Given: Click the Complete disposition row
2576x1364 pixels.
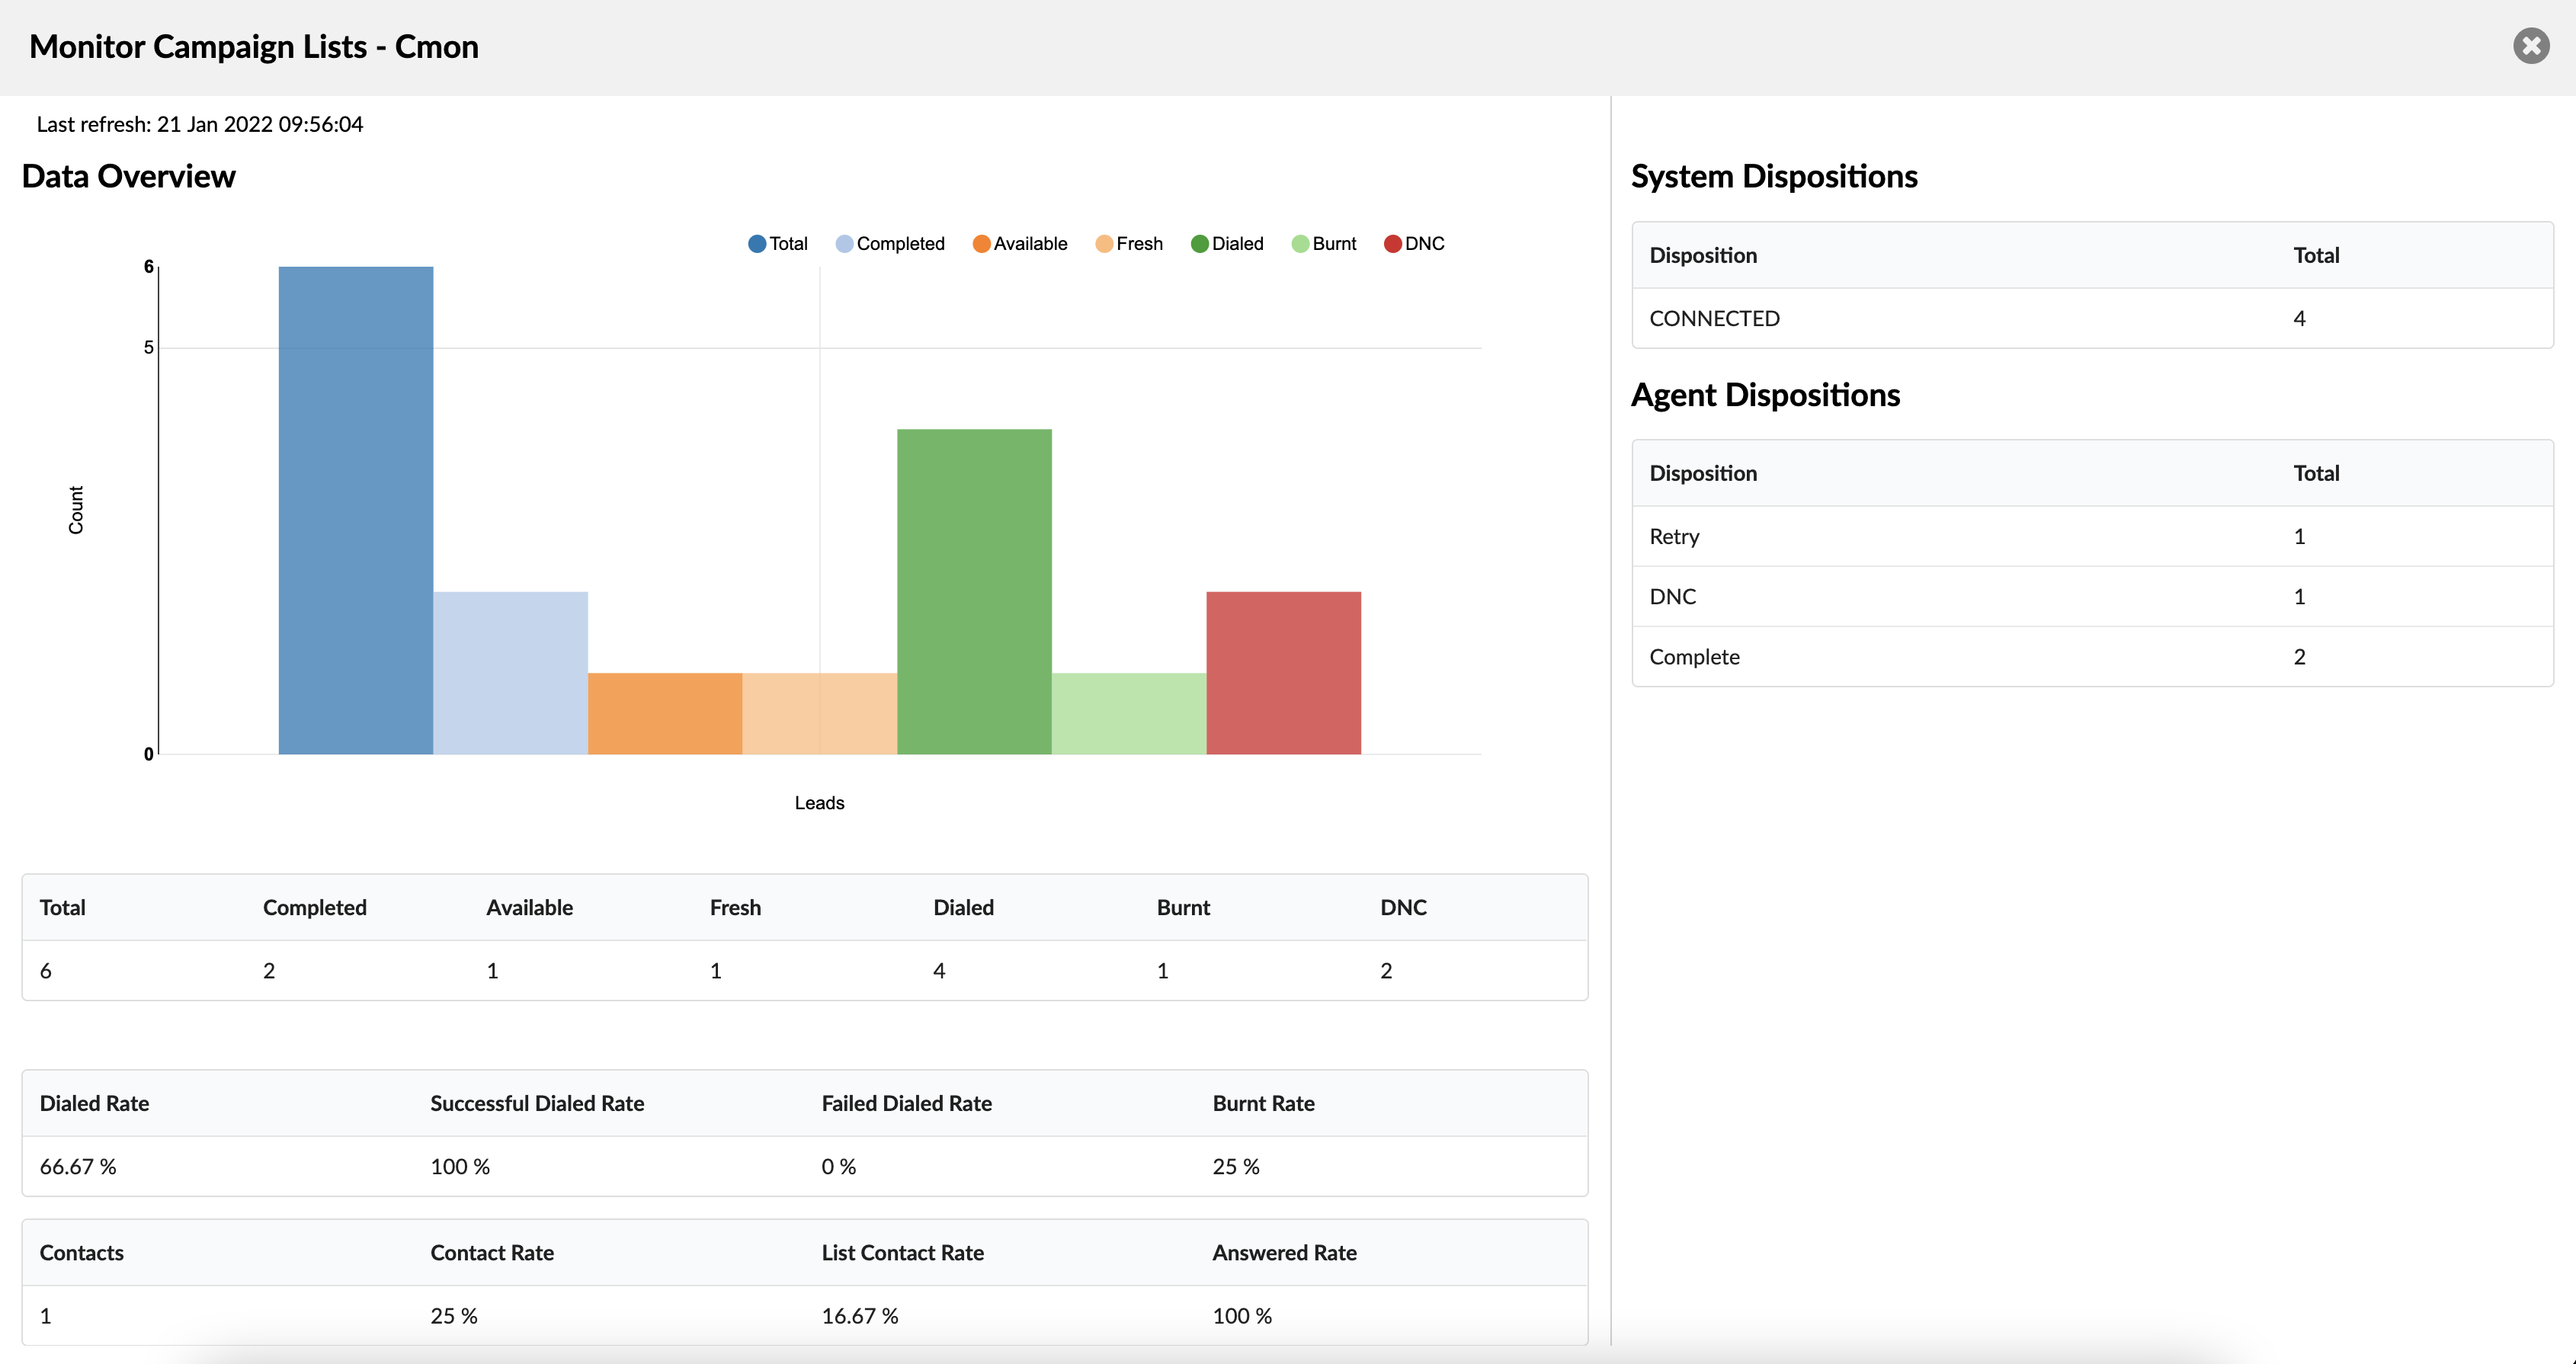Looking at the screenshot, I should click(2092, 657).
